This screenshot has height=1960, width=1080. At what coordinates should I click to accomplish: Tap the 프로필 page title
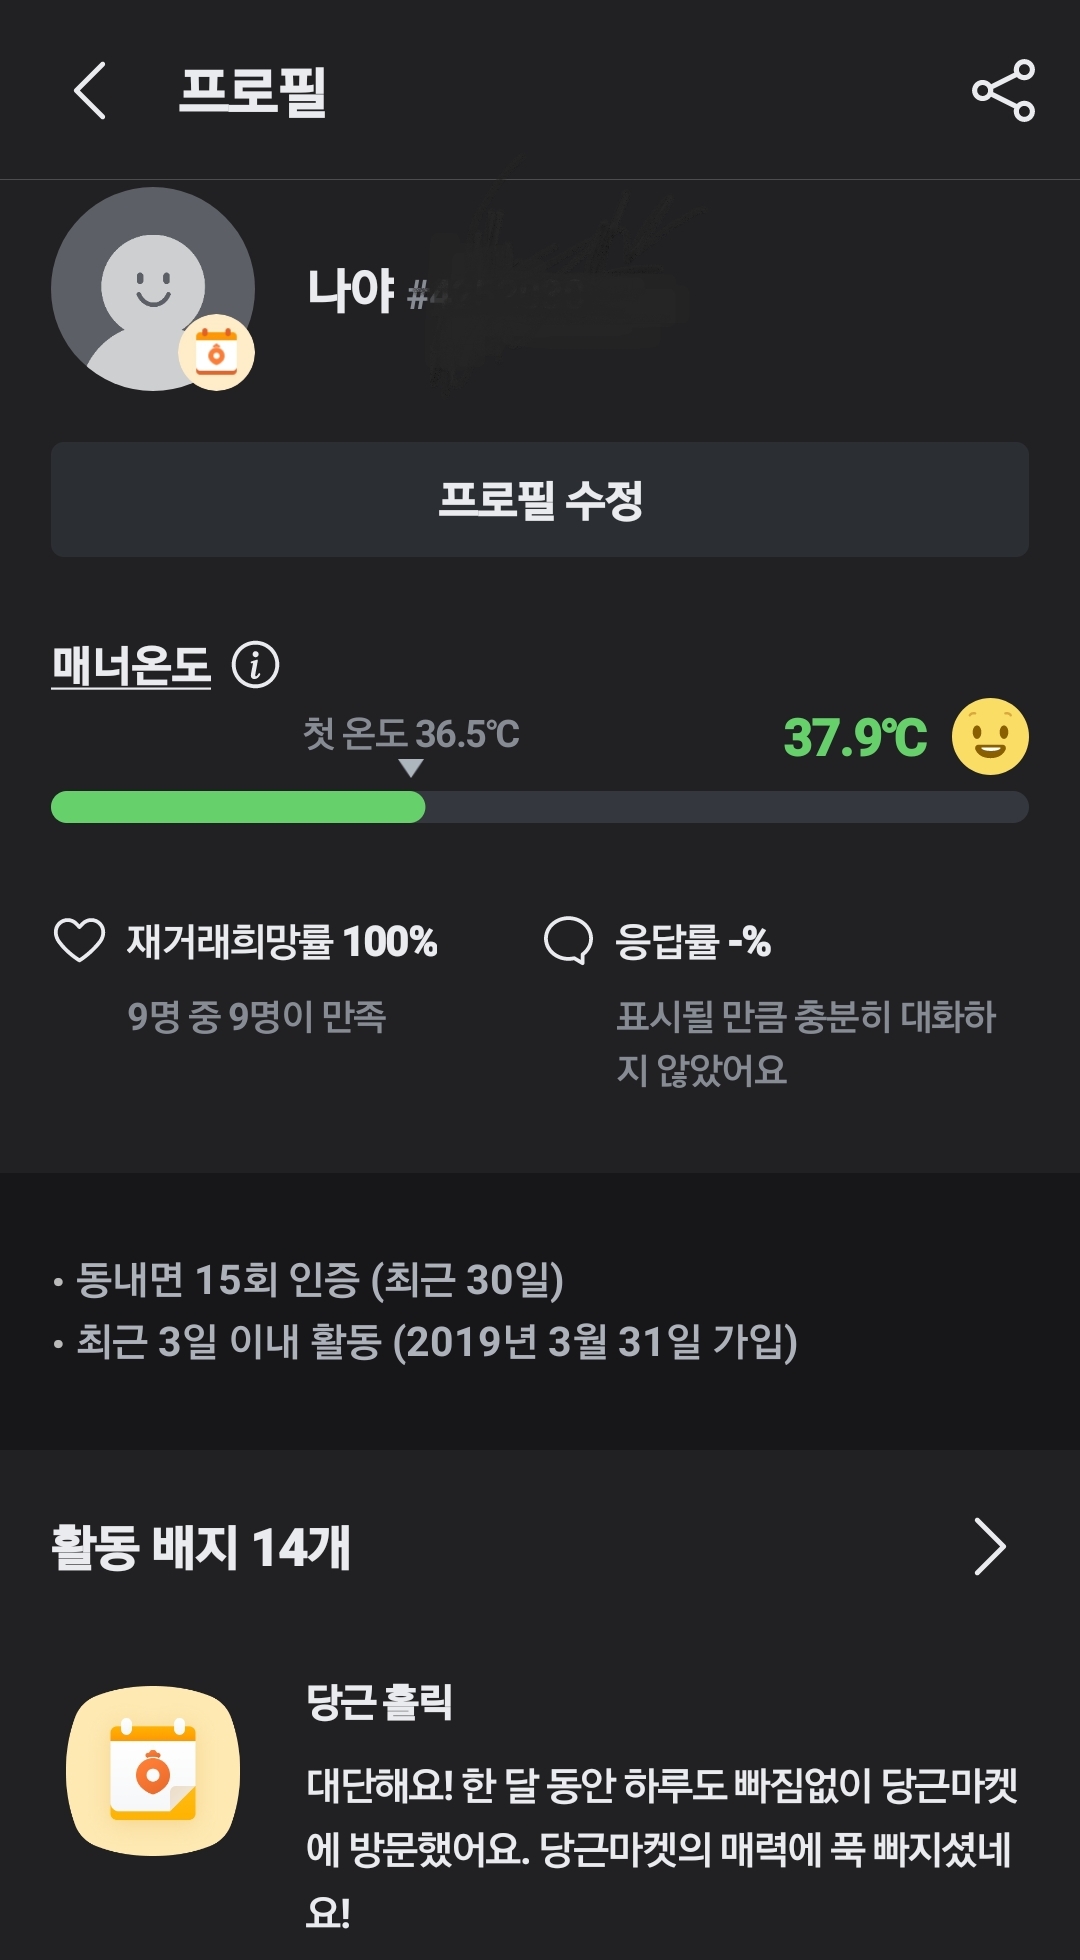coord(253,91)
